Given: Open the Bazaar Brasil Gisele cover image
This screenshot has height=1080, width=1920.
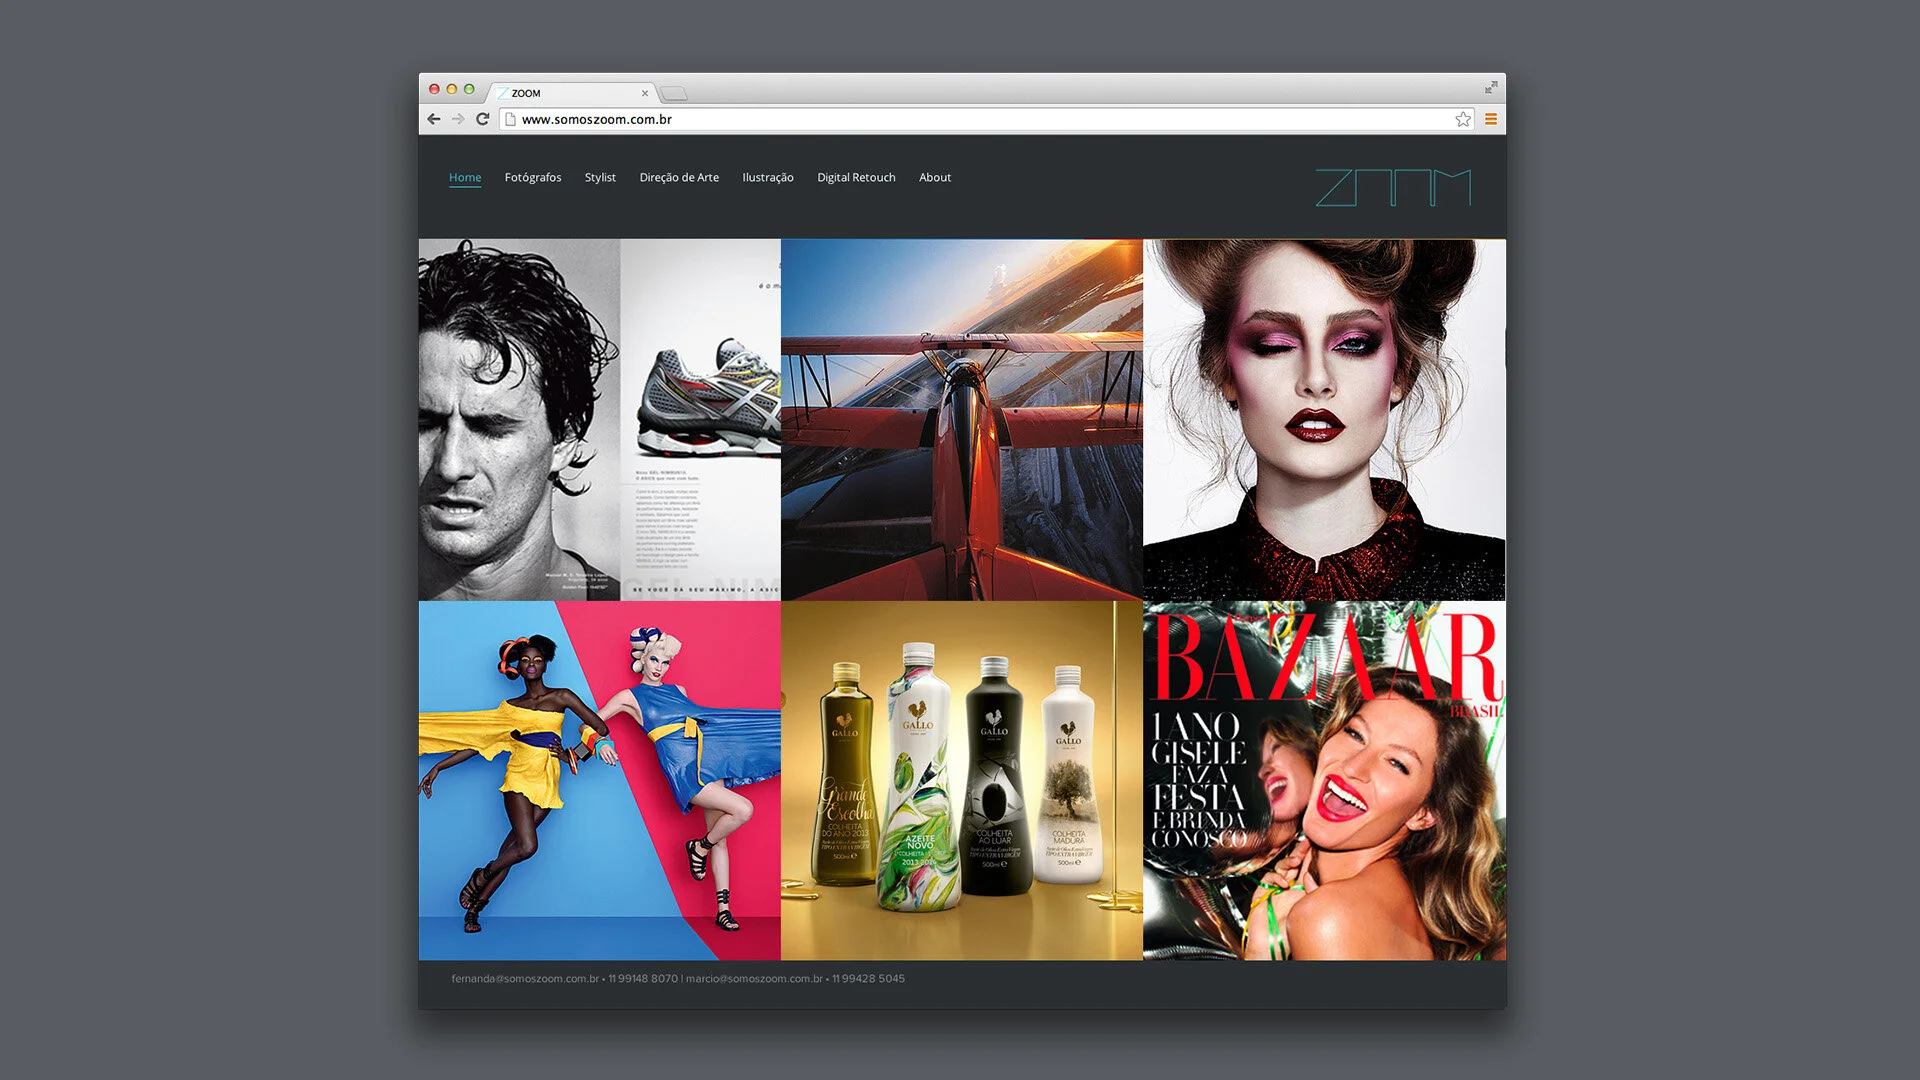Looking at the screenshot, I should 1324,779.
